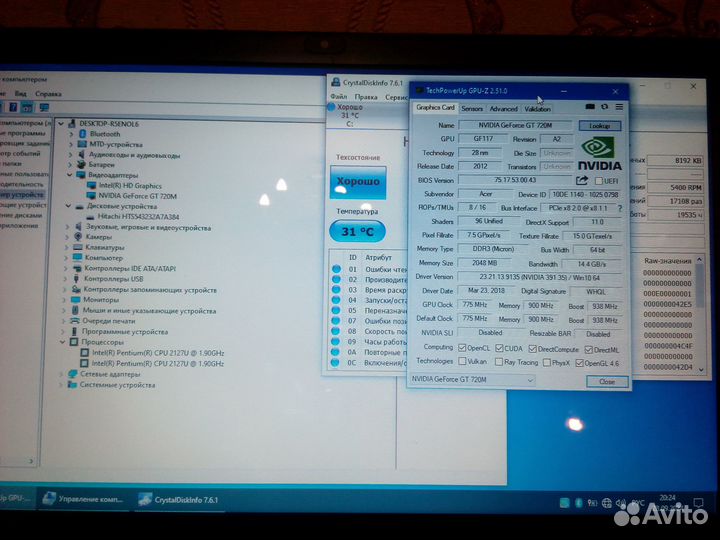Select Intel(R) HD Graphics in device tree
720x540 pixels.
tap(130, 186)
